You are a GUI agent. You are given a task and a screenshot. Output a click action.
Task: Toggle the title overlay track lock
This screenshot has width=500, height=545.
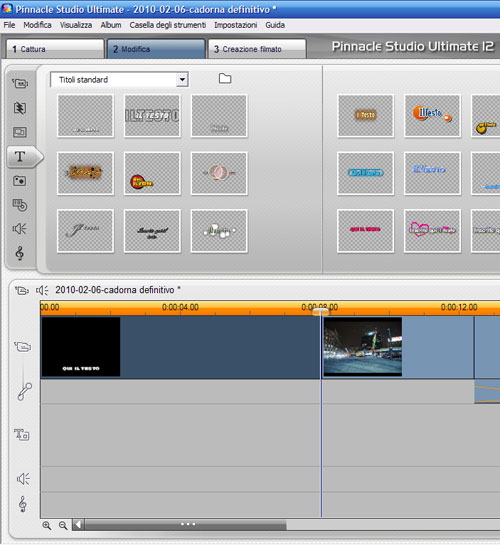22,434
